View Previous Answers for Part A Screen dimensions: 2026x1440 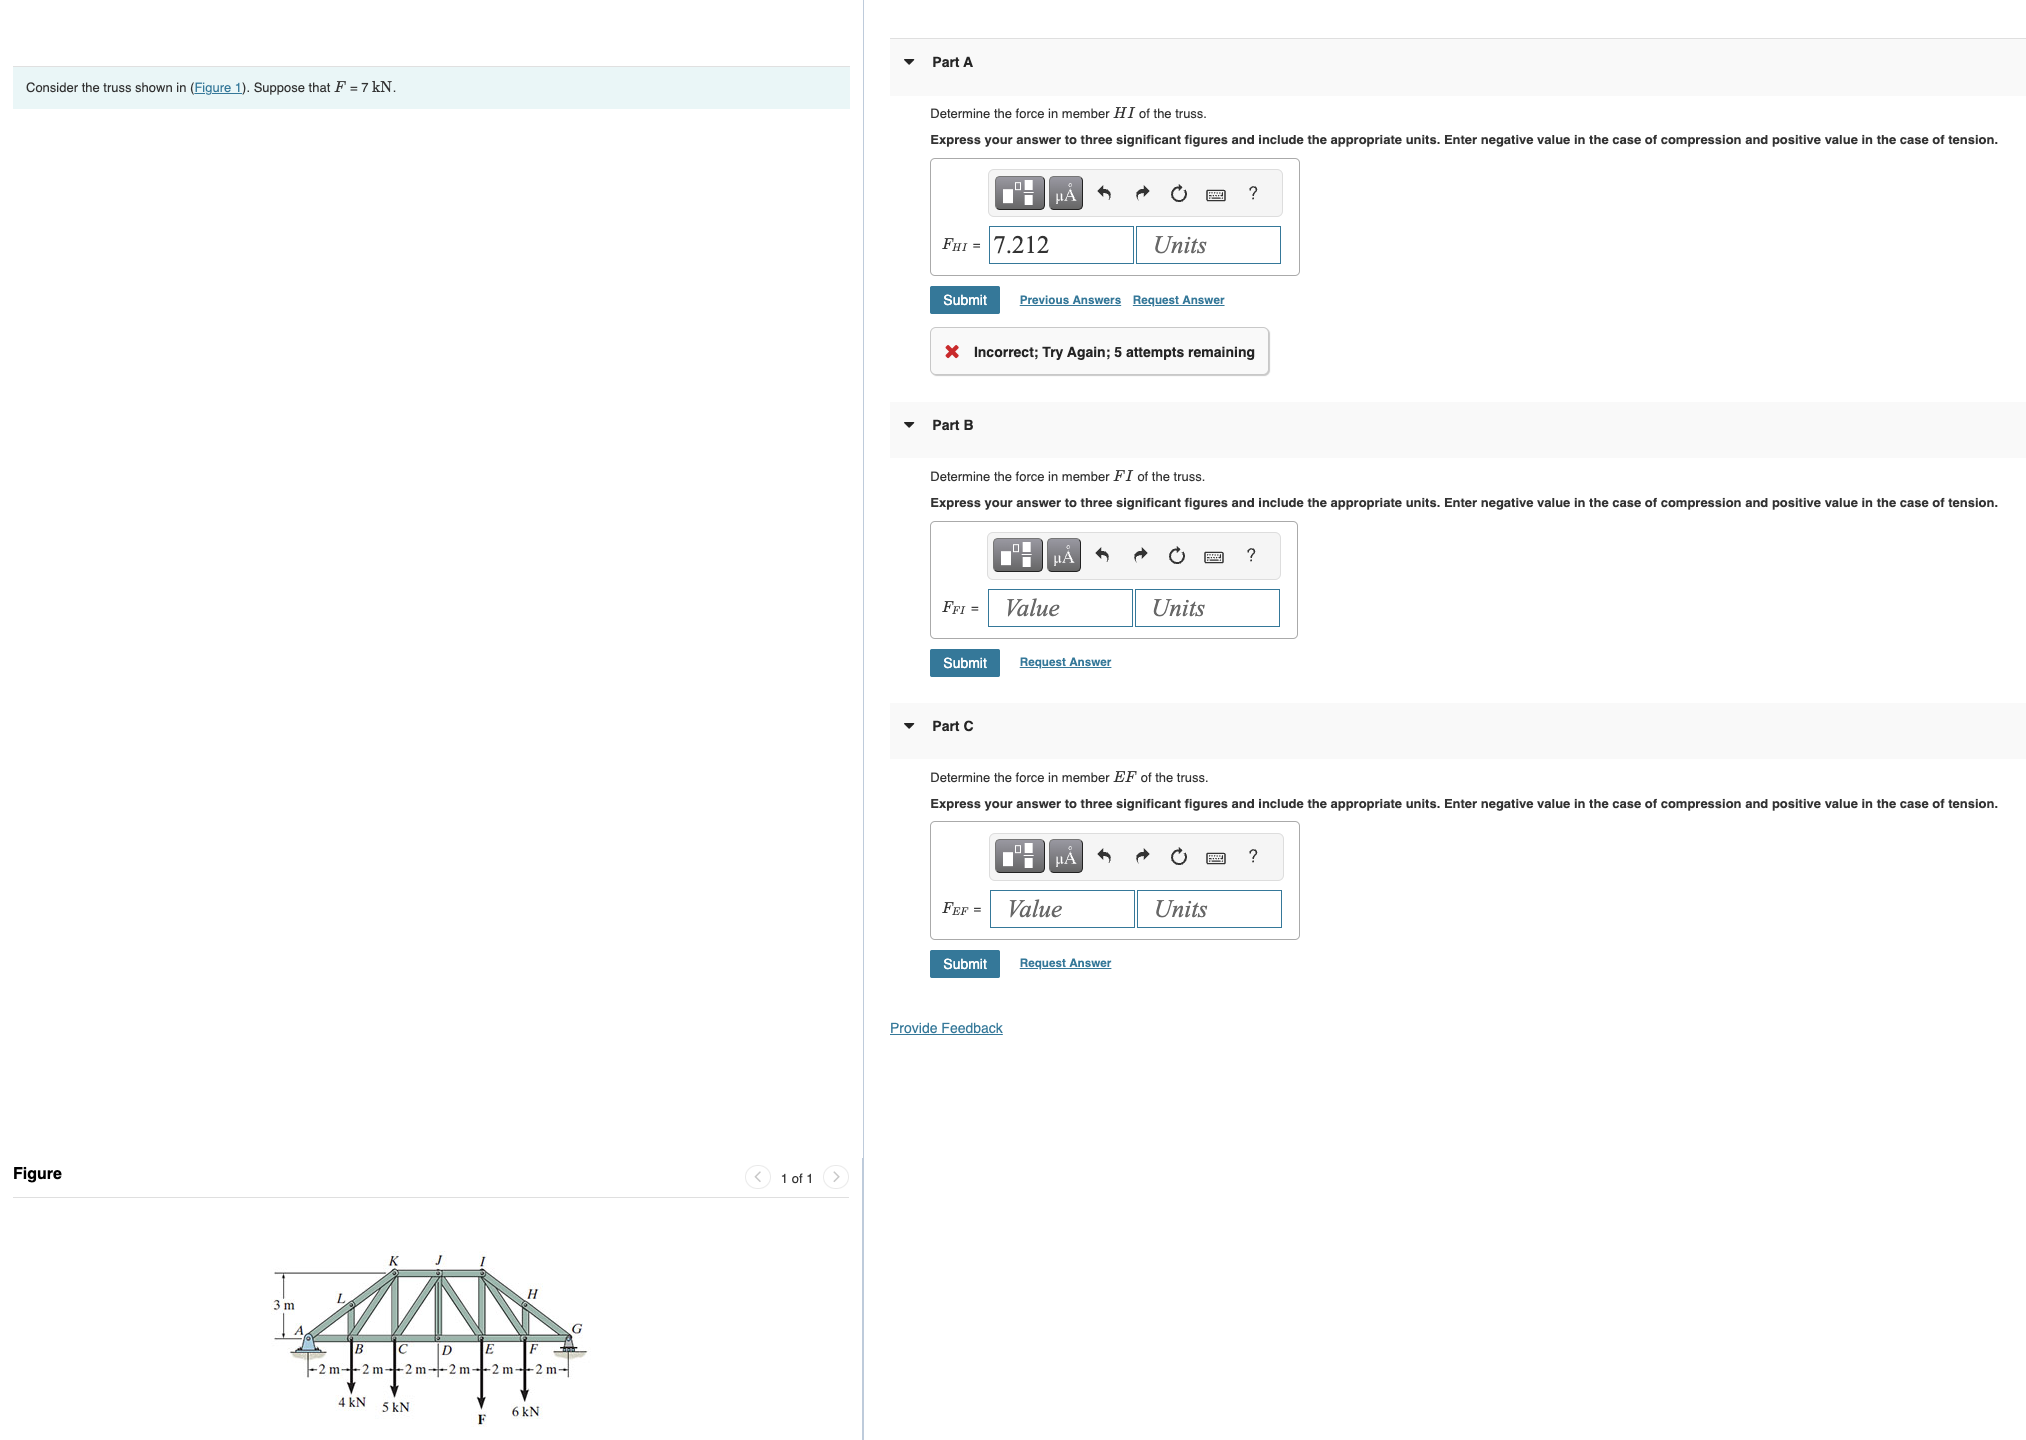[x=1069, y=299]
